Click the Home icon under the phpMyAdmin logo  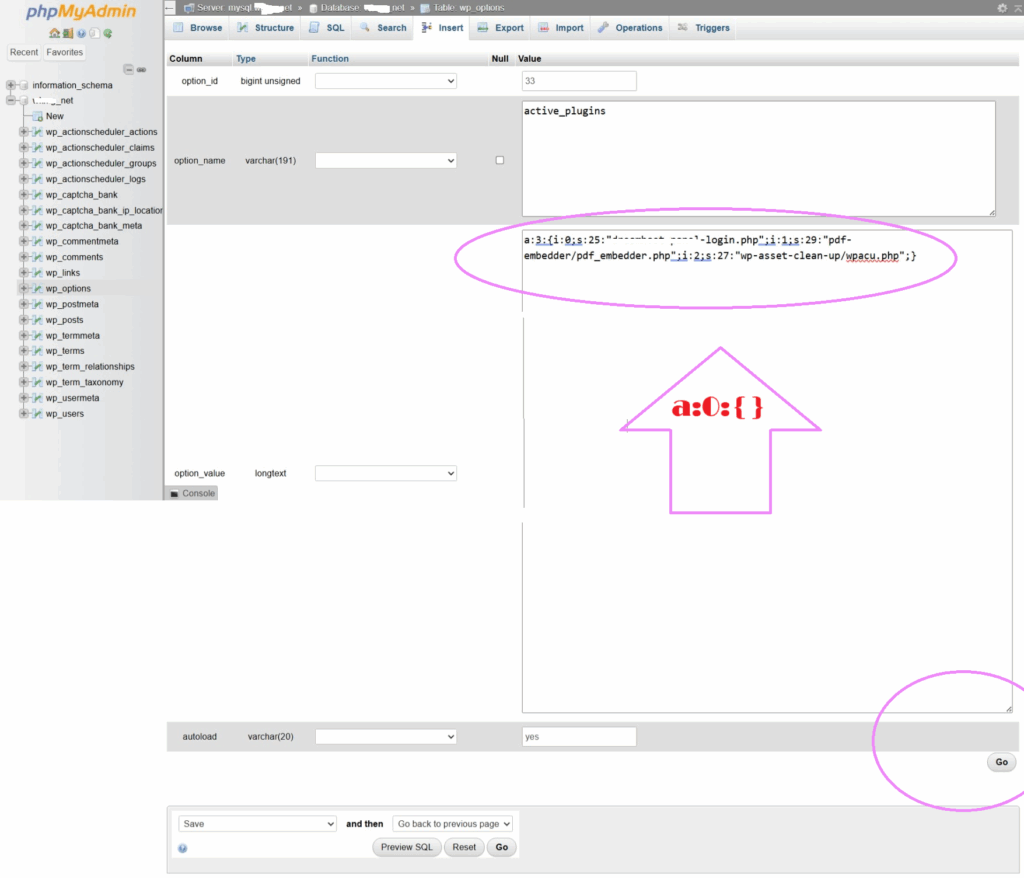coord(54,33)
